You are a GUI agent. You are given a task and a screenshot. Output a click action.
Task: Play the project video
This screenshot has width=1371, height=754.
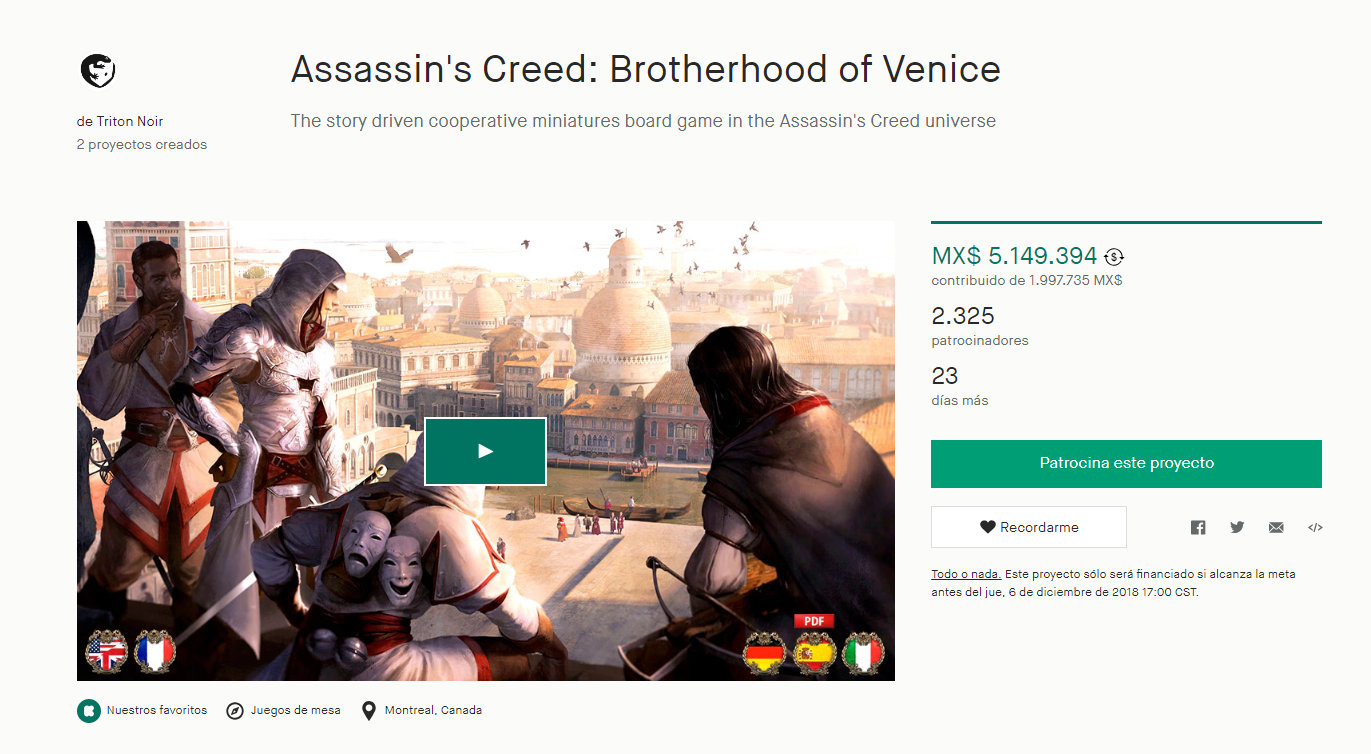(x=485, y=451)
